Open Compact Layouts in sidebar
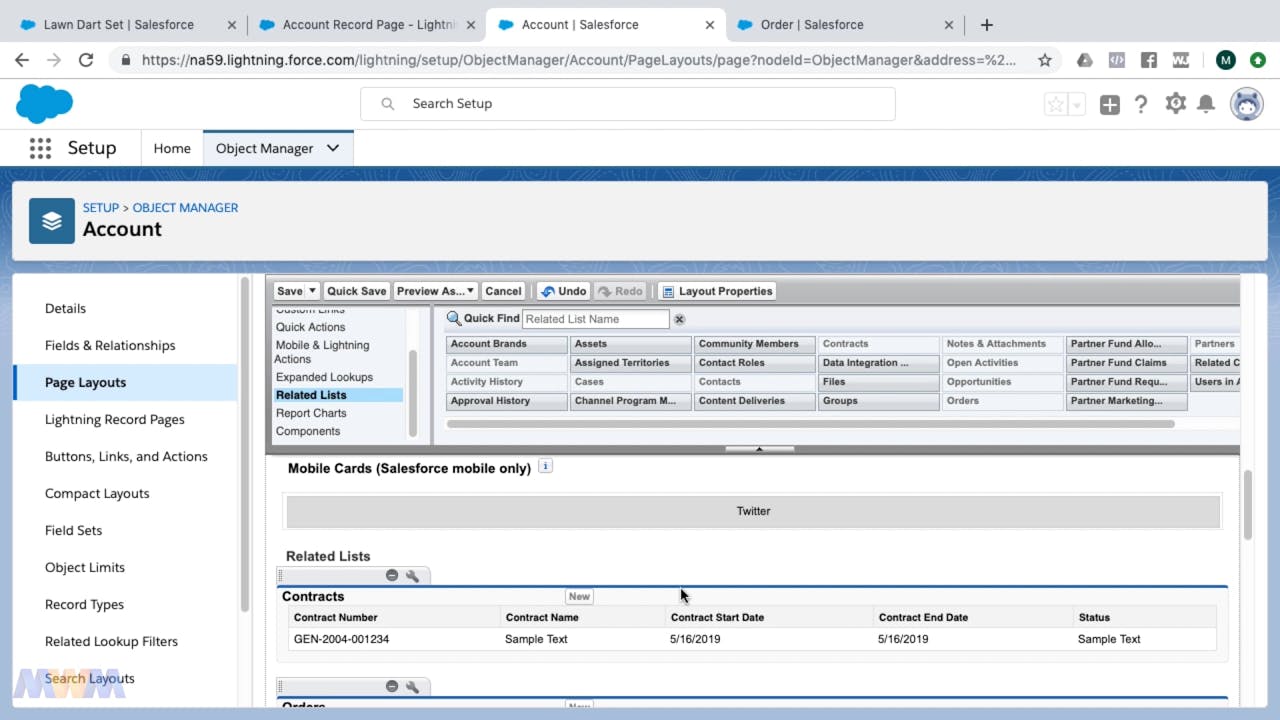The width and height of the screenshot is (1280, 720). pos(97,493)
